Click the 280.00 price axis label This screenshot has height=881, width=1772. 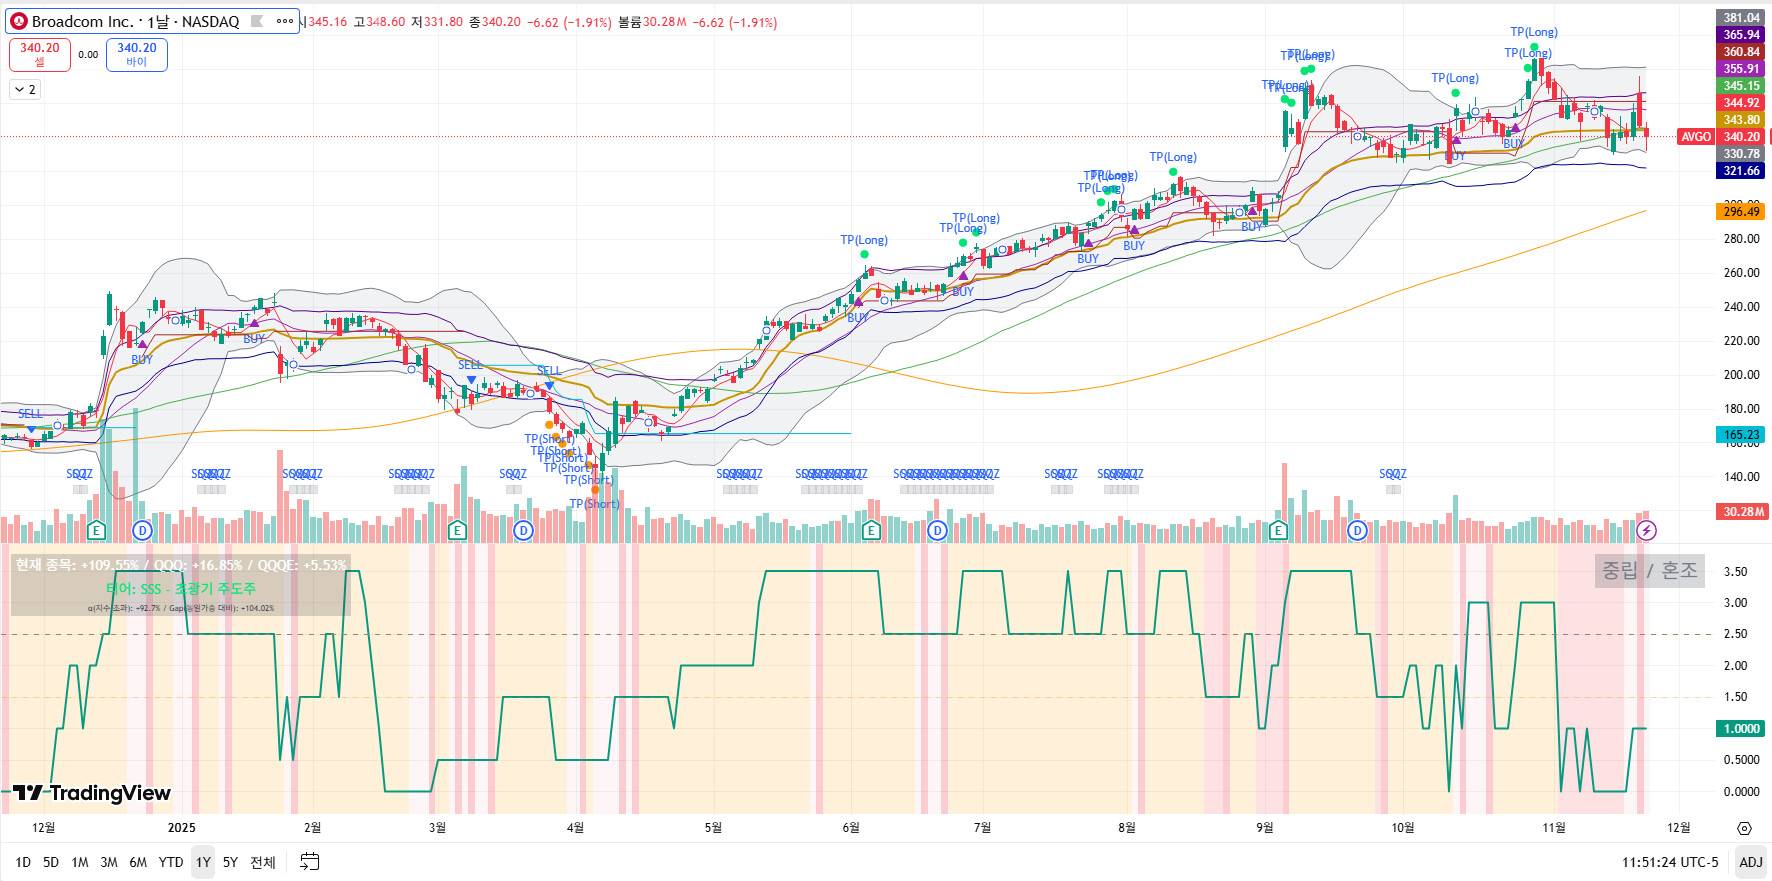pyautogui.click(x=1741, y=239)
